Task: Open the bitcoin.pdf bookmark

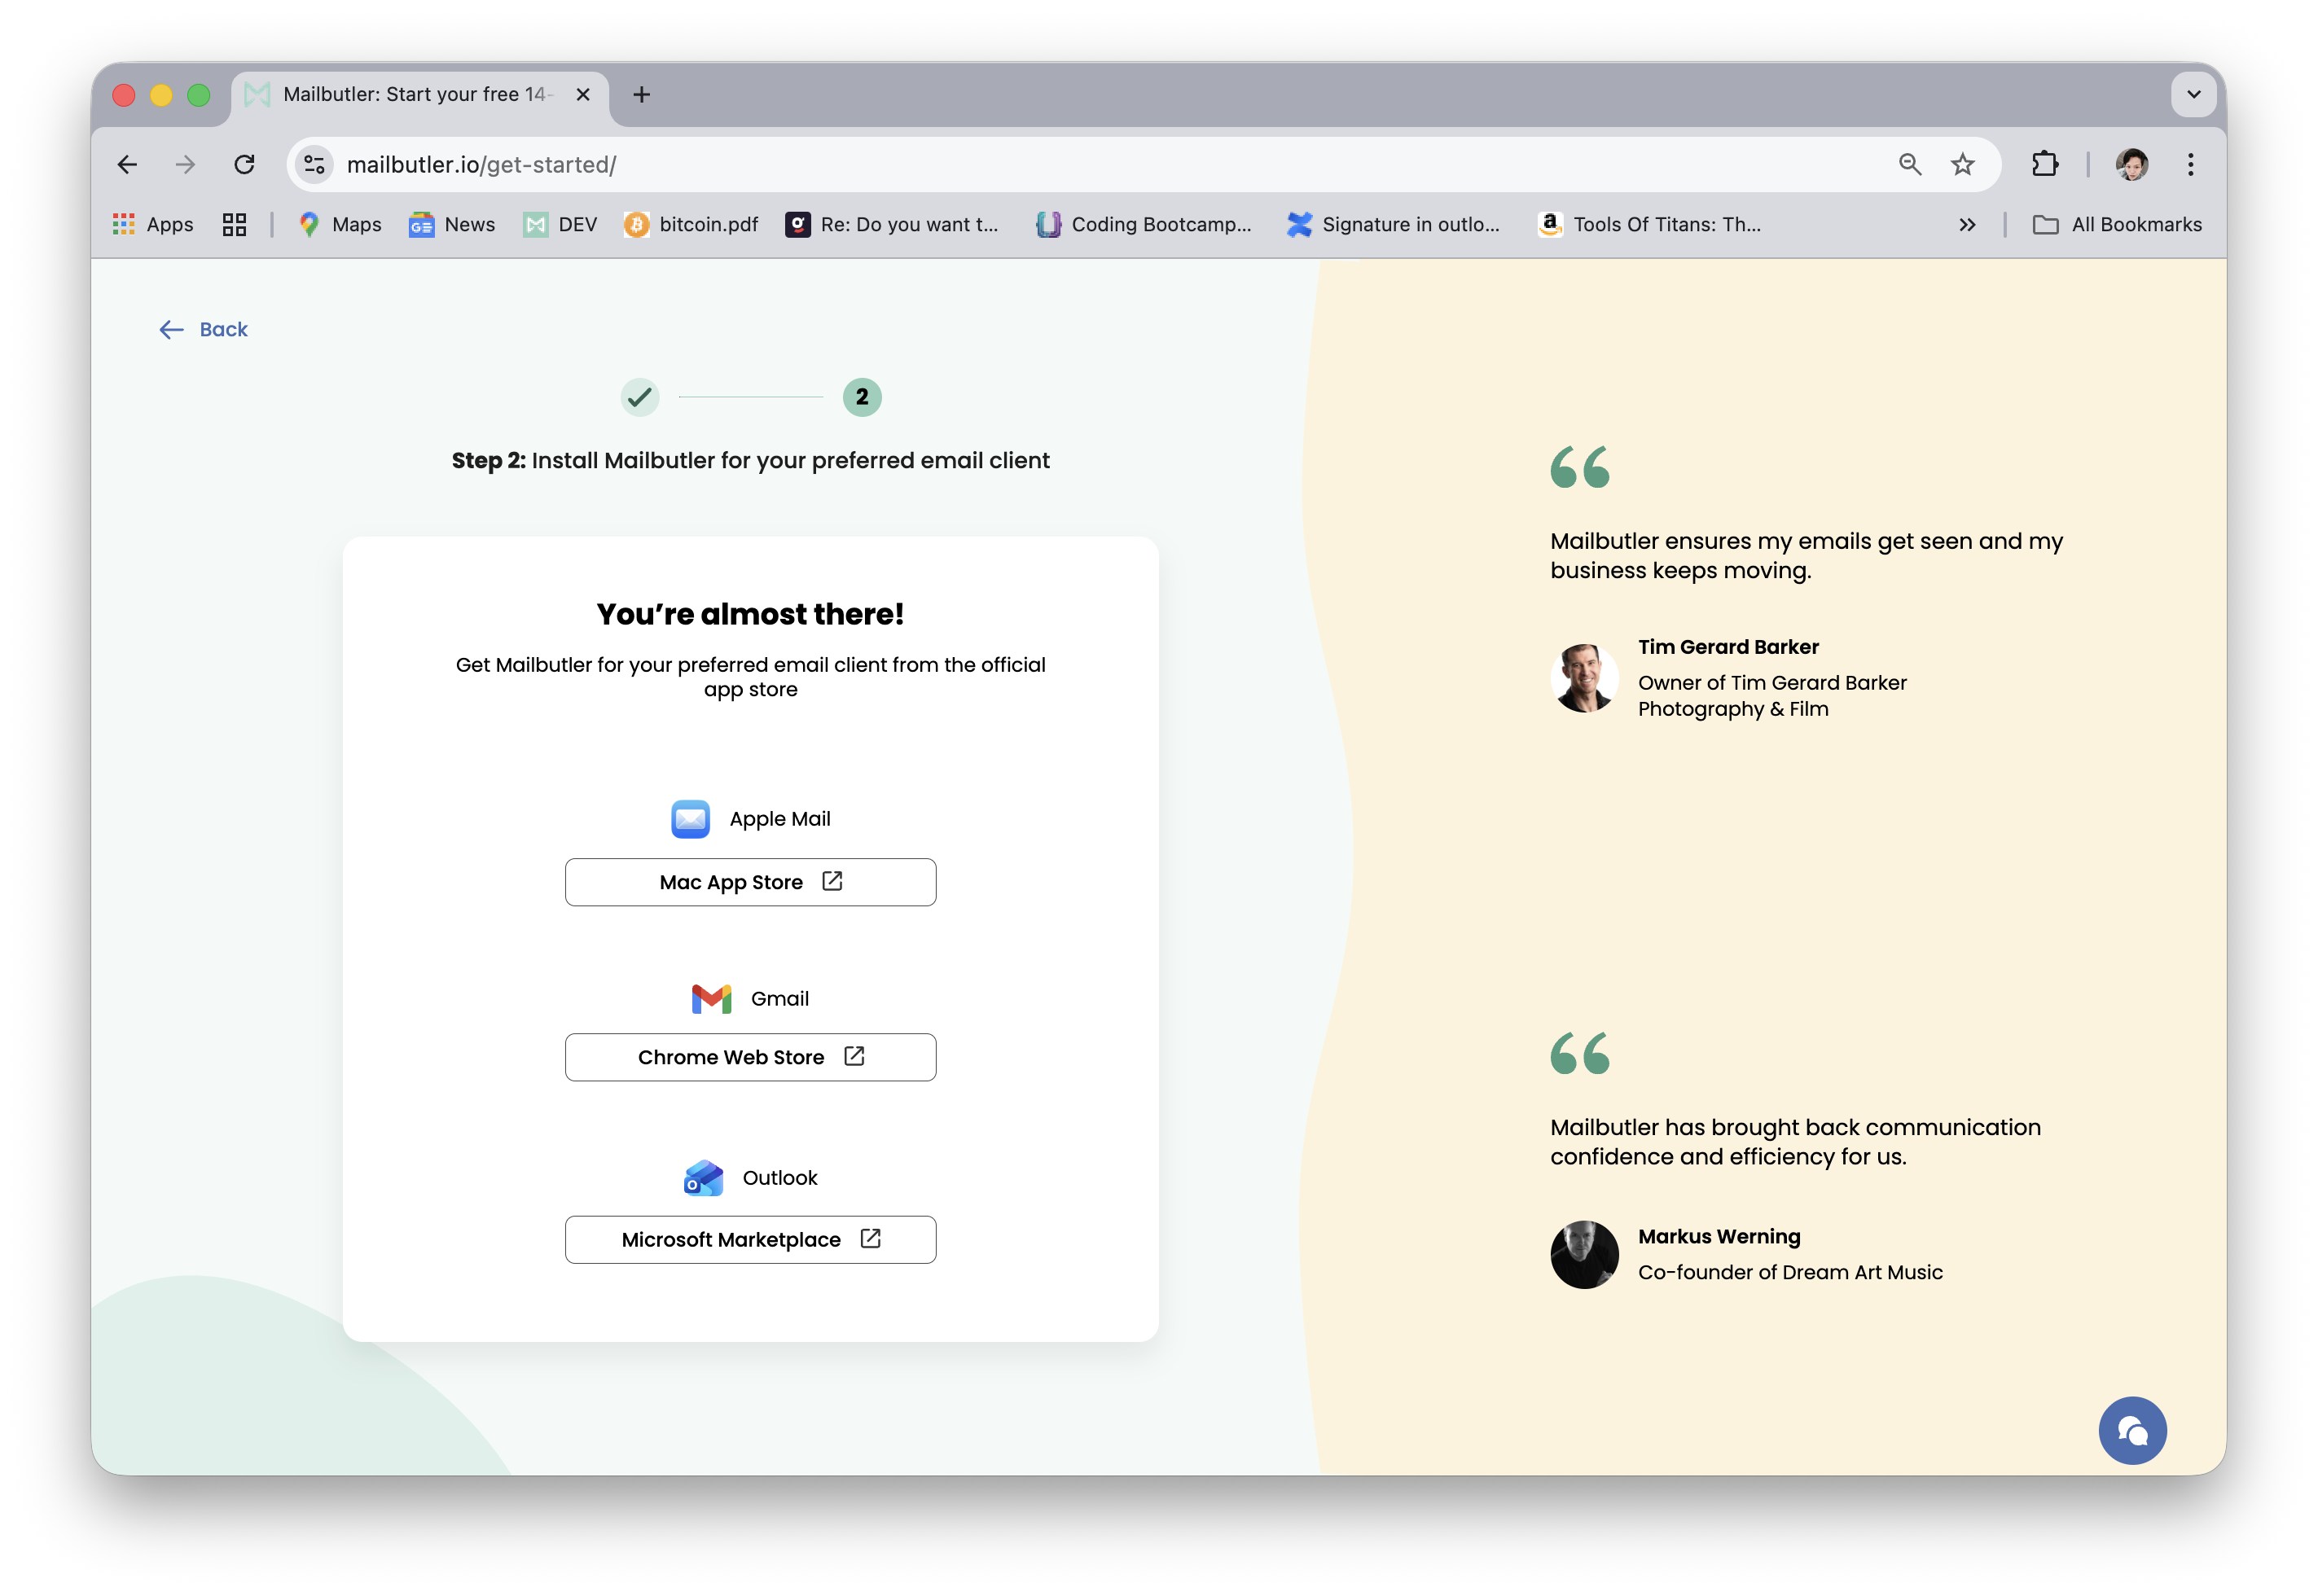Action: pos(691,224)
